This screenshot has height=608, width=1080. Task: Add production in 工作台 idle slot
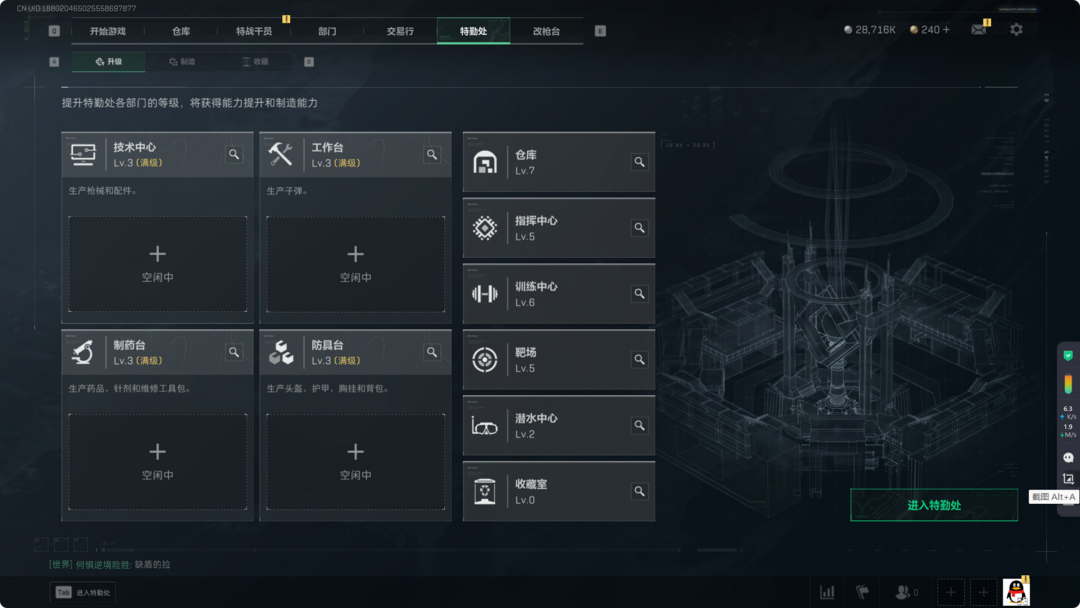[x=355, y=264]
